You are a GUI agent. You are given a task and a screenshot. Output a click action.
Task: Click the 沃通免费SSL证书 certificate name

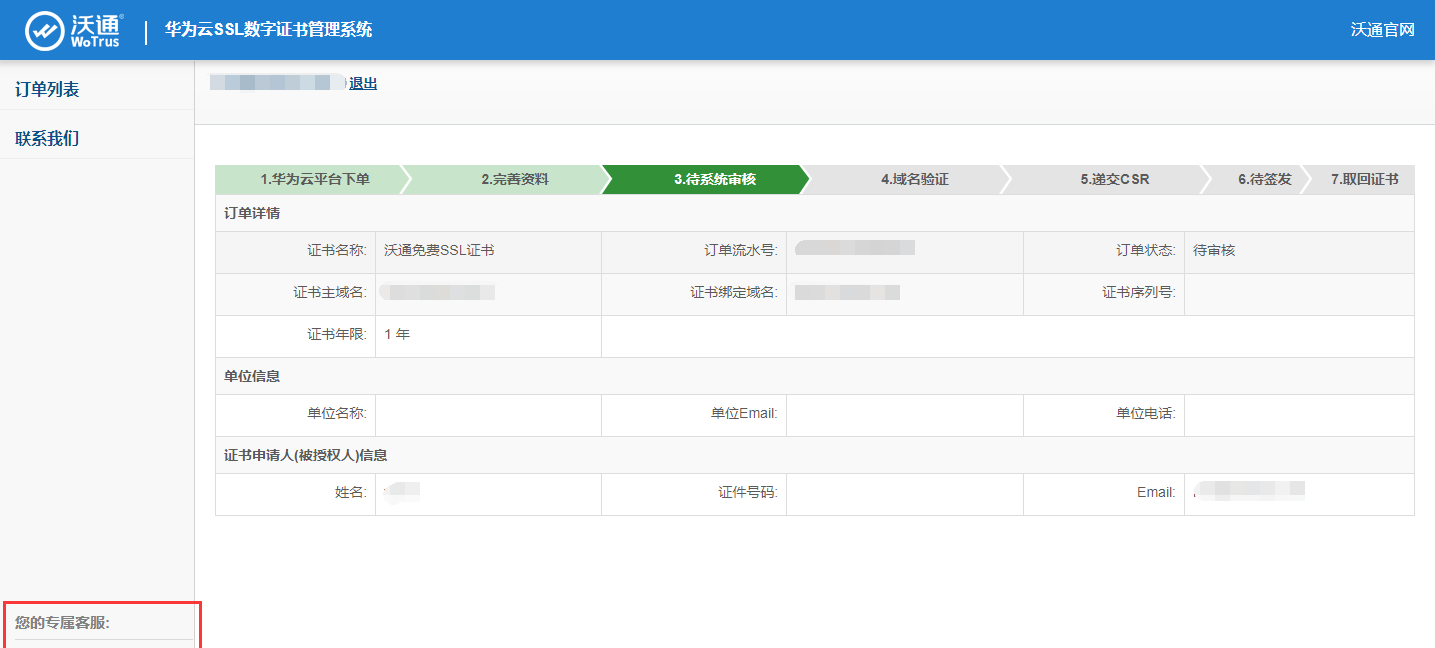coord(439,251)
